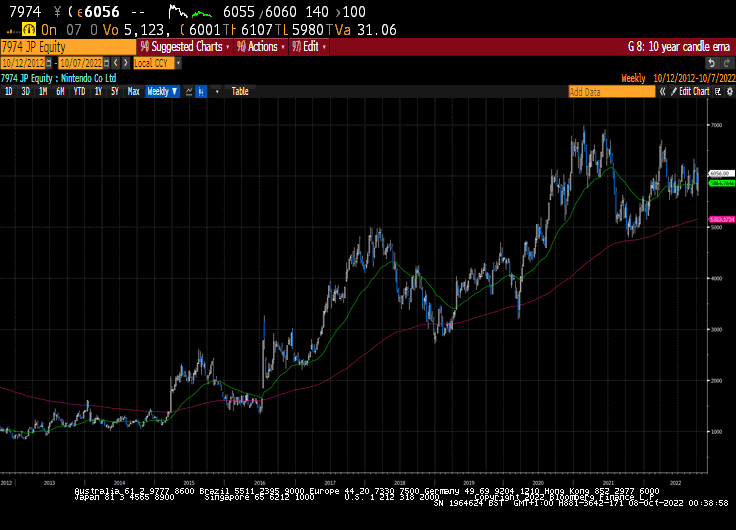This screenshot has height=530, width=736.
Task: Select the 5Y range tab
Action: [x=115, y=92]
